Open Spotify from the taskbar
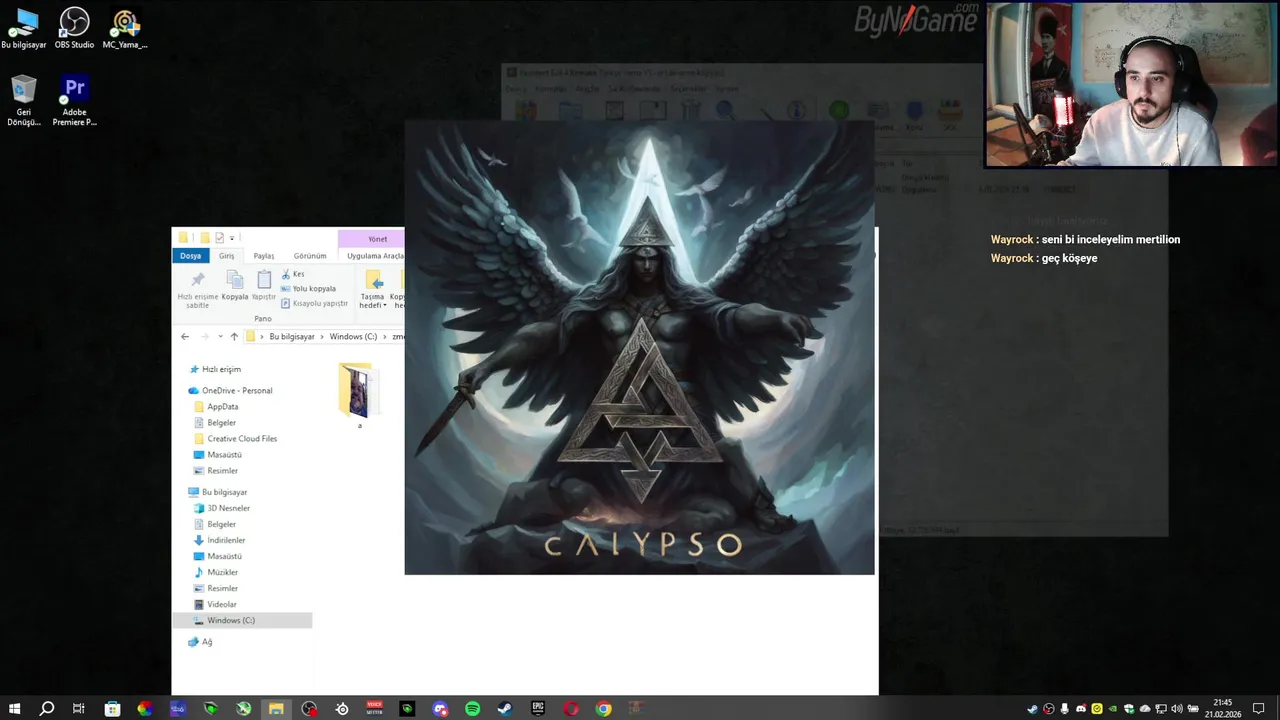Viewport: 1280px width, 720px height. tap(472, 709)
